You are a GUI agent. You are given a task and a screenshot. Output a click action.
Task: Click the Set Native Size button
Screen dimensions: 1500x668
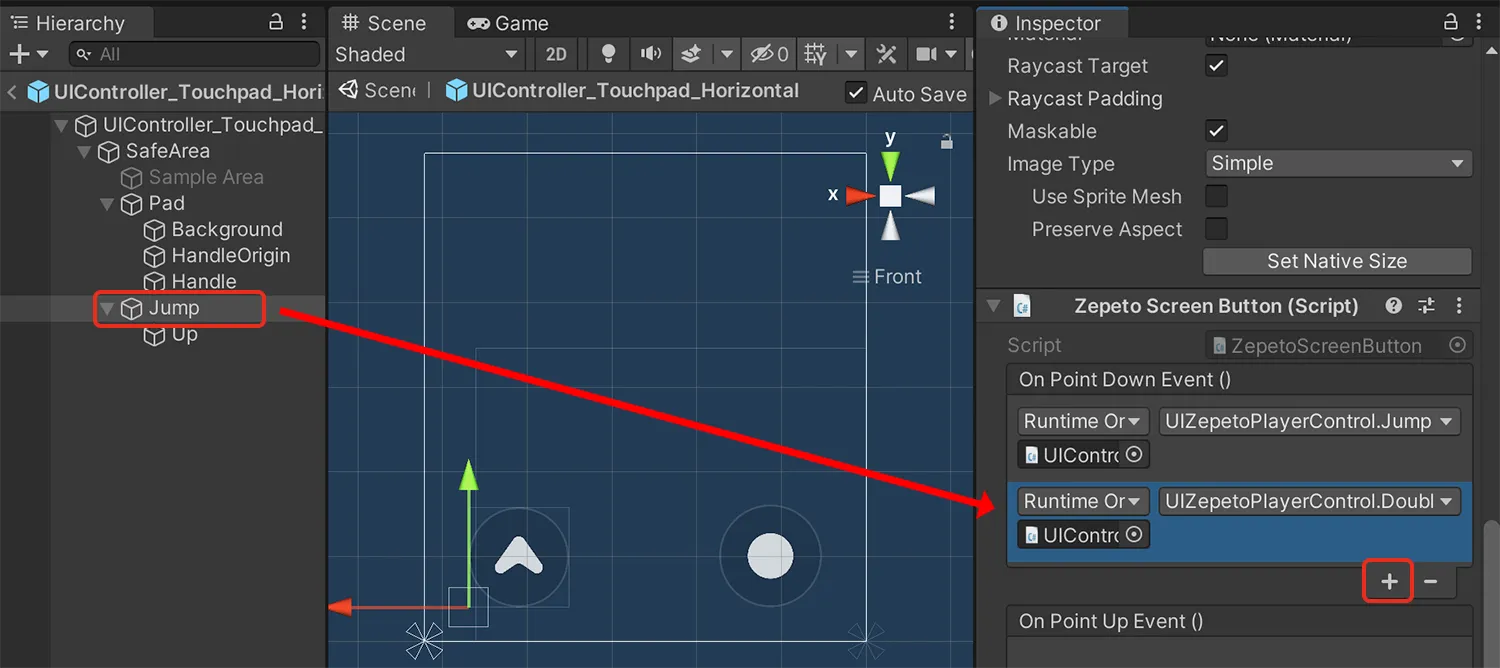(x=1337, y=261)
